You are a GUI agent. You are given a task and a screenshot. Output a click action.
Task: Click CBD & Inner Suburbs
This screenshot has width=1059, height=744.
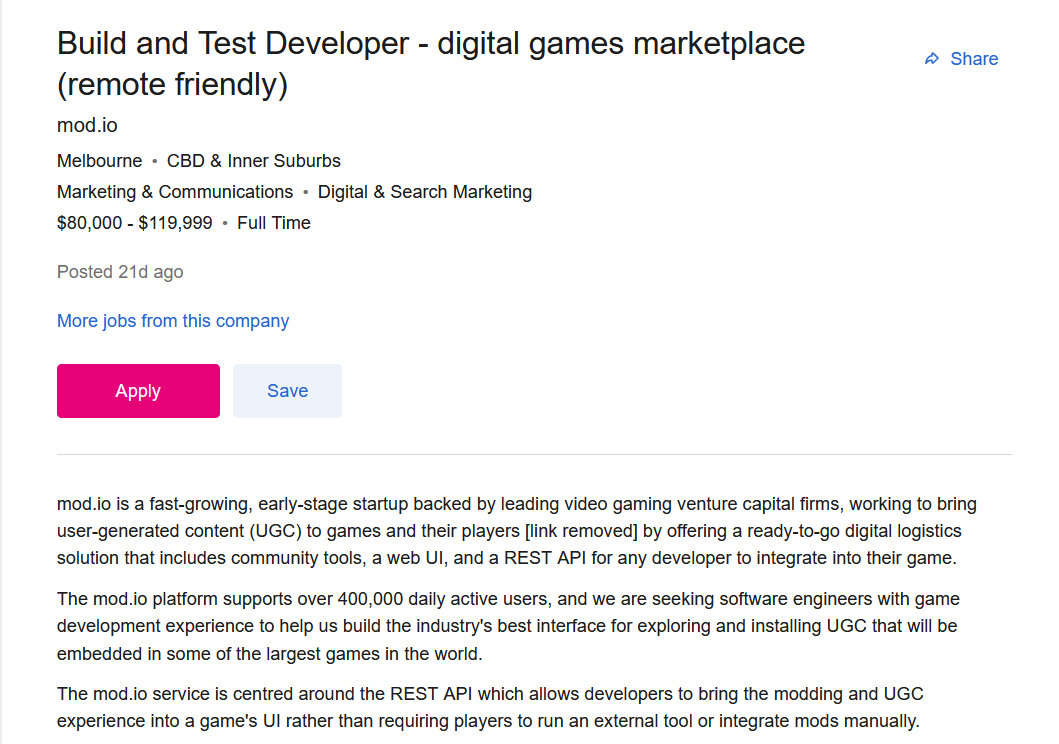point(253,160)
